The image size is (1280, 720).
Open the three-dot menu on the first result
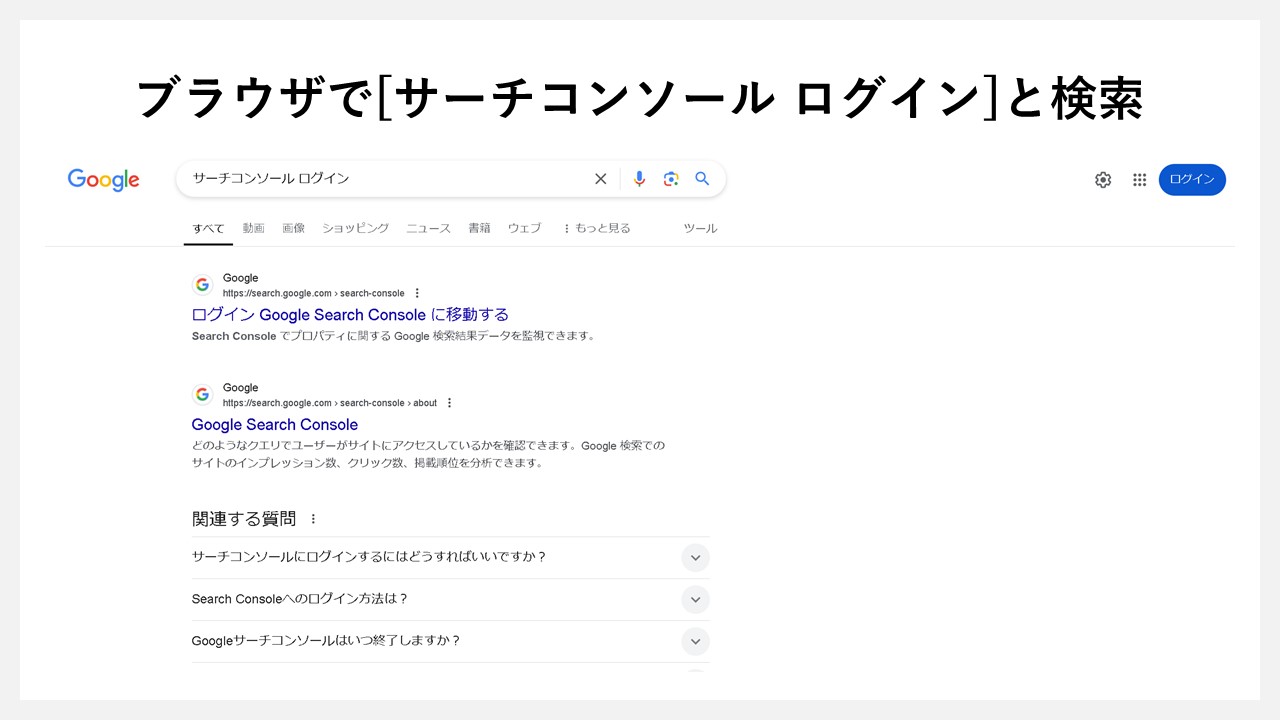[416, 292]
